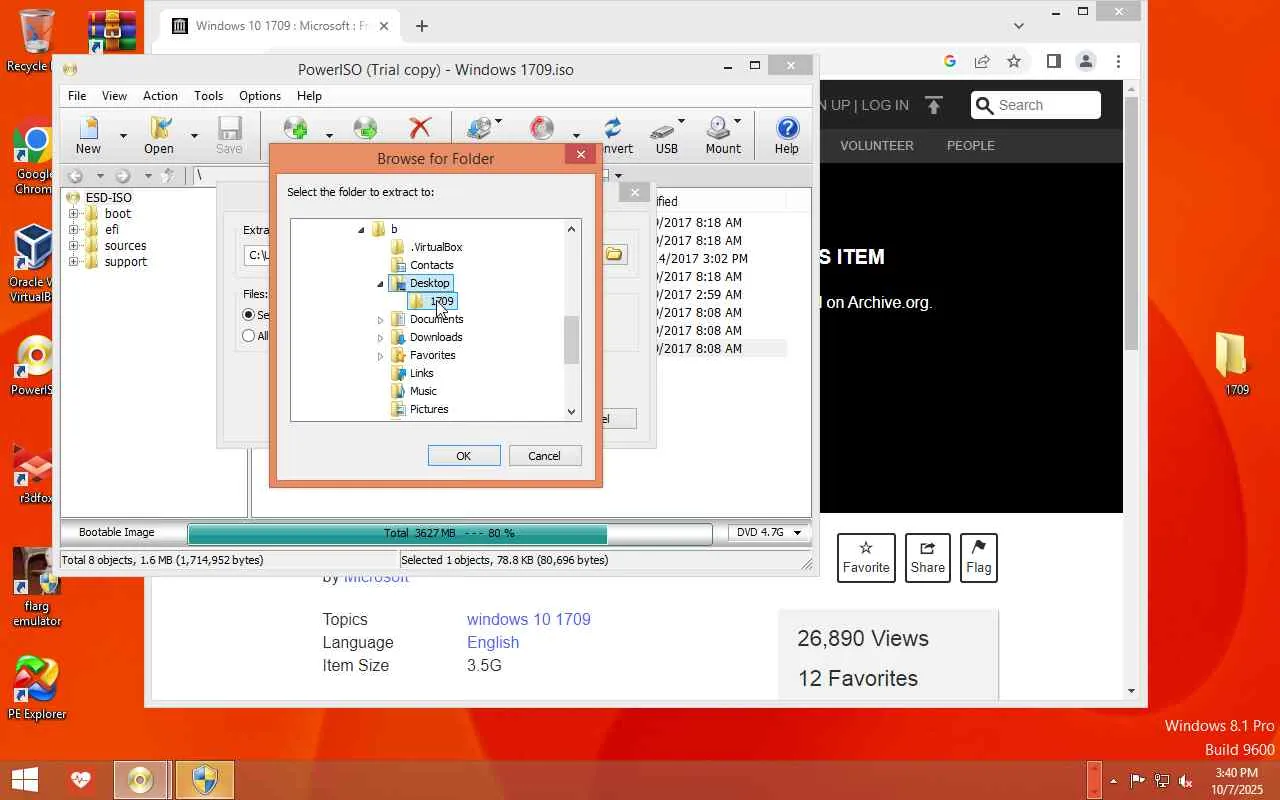Open the Action menu in PowerISO
This screenshot has width=1280, height=800.
coord(160,96)
